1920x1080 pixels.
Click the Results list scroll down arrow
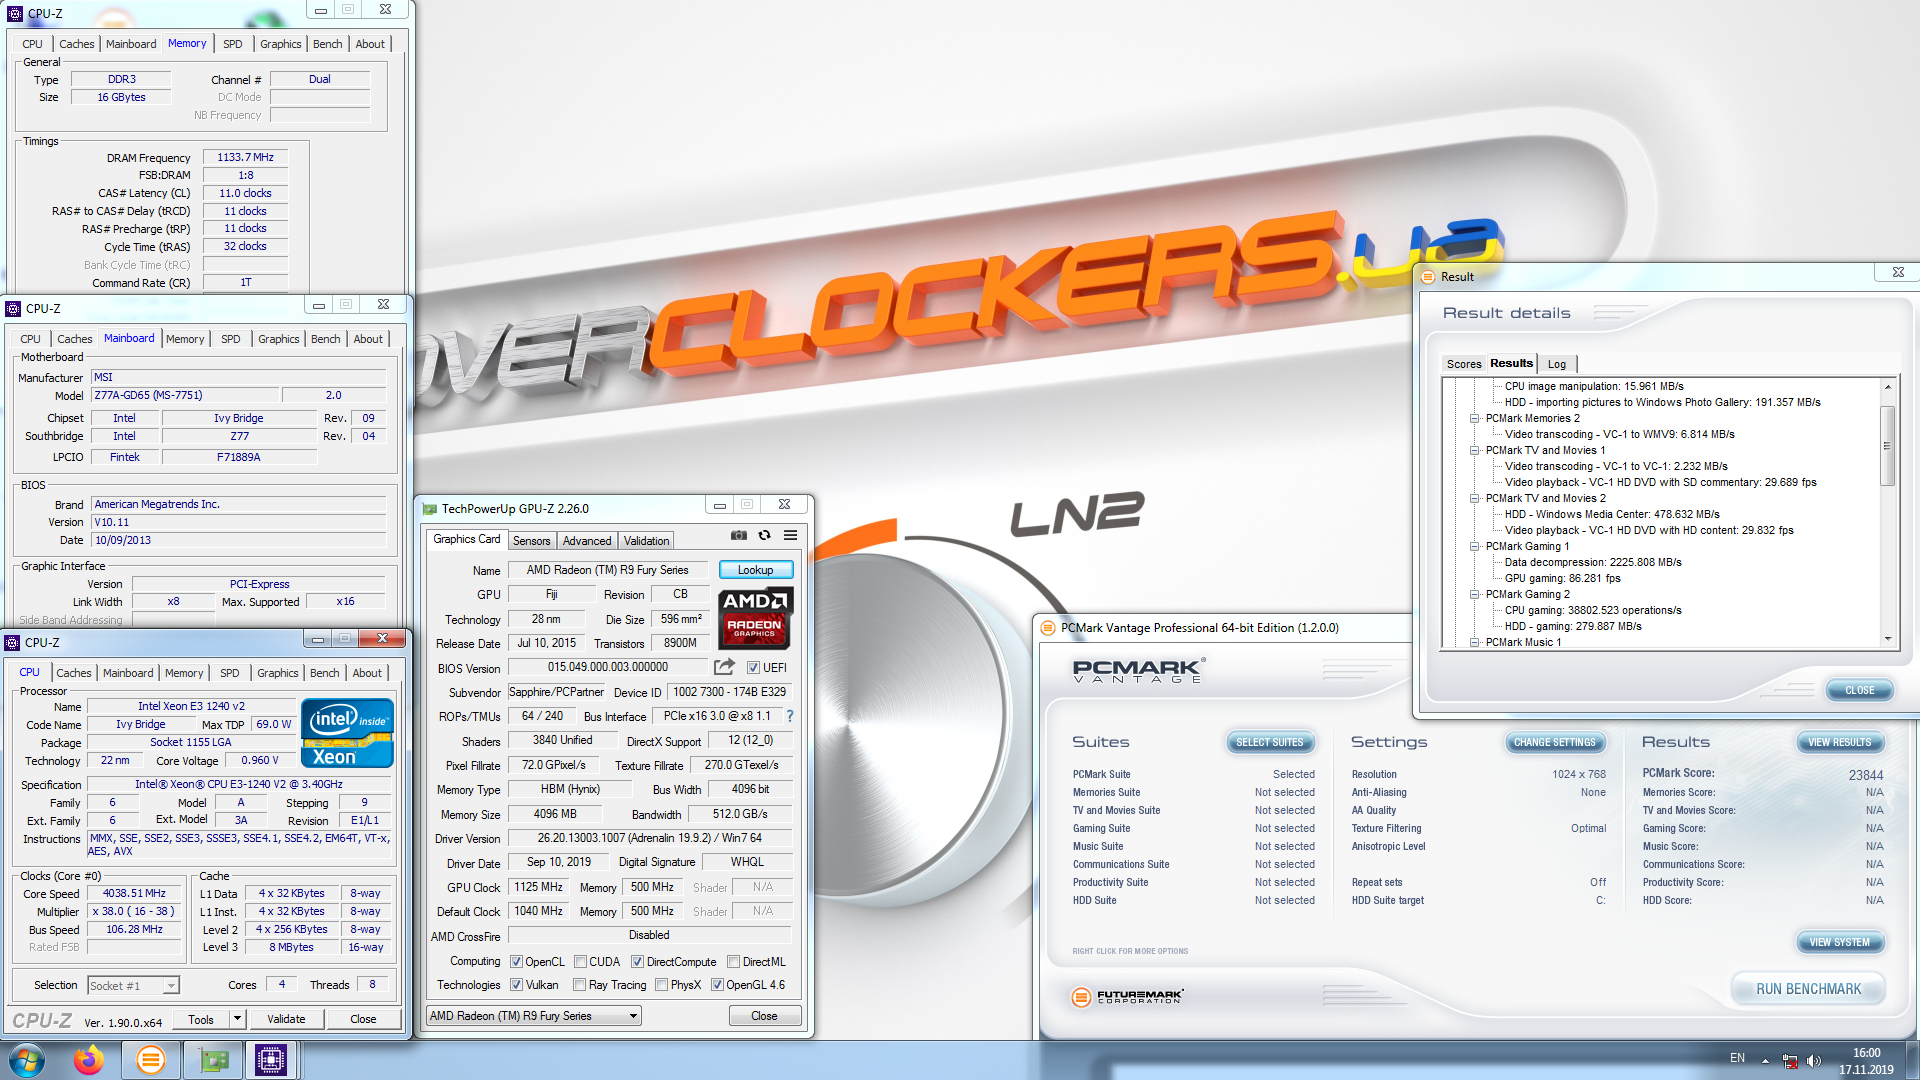(x=1887, y=639)
